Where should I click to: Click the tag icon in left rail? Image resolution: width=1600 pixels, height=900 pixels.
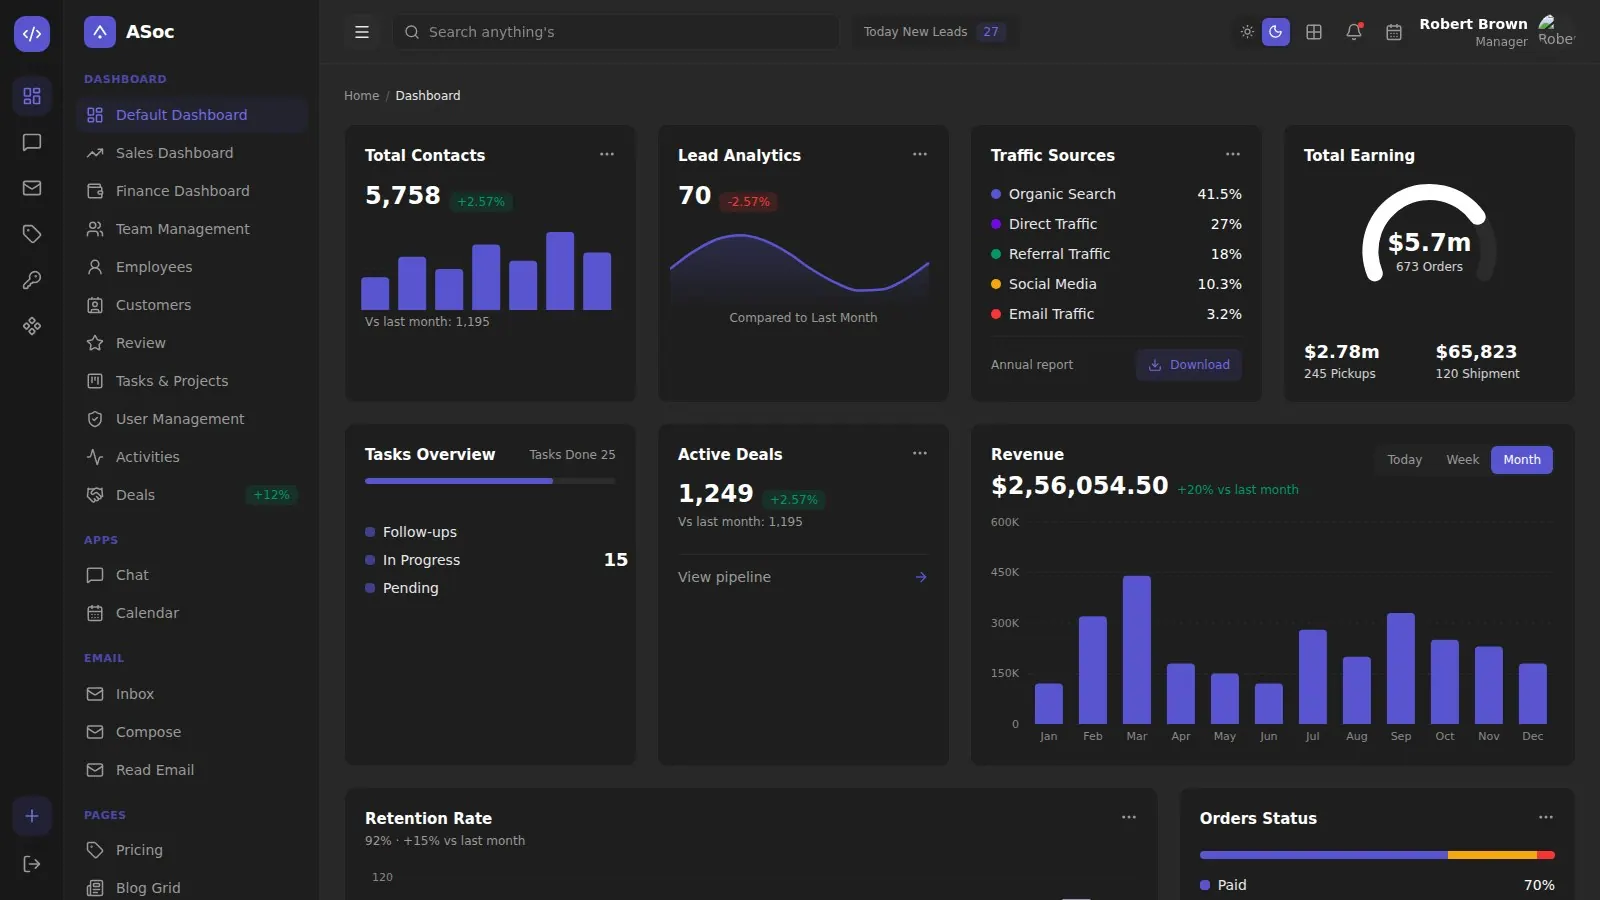point(32,234)
